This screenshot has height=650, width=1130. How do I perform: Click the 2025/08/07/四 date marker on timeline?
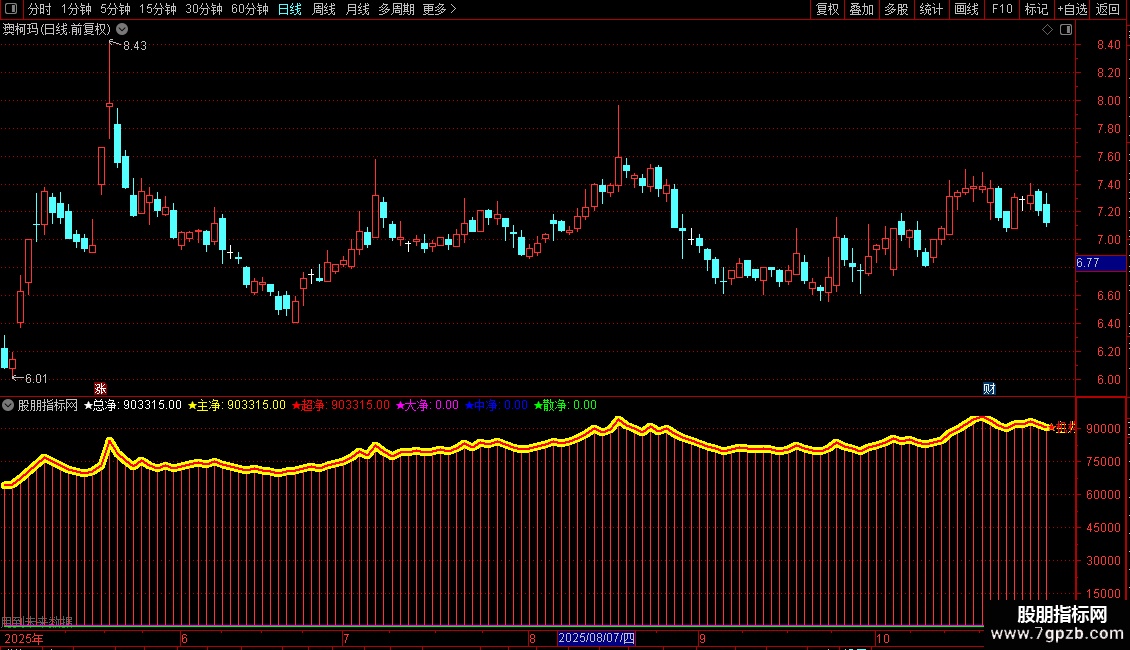[x=596, y=638]
